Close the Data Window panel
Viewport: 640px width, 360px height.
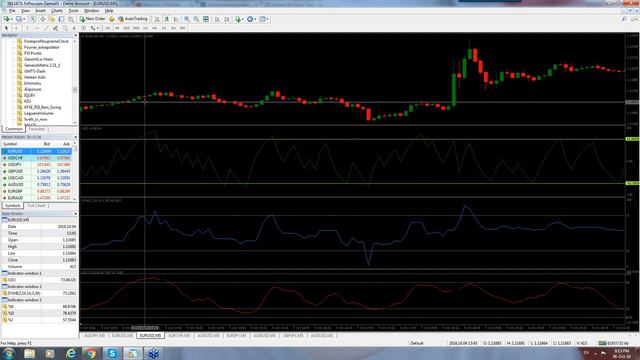(75, 214)
